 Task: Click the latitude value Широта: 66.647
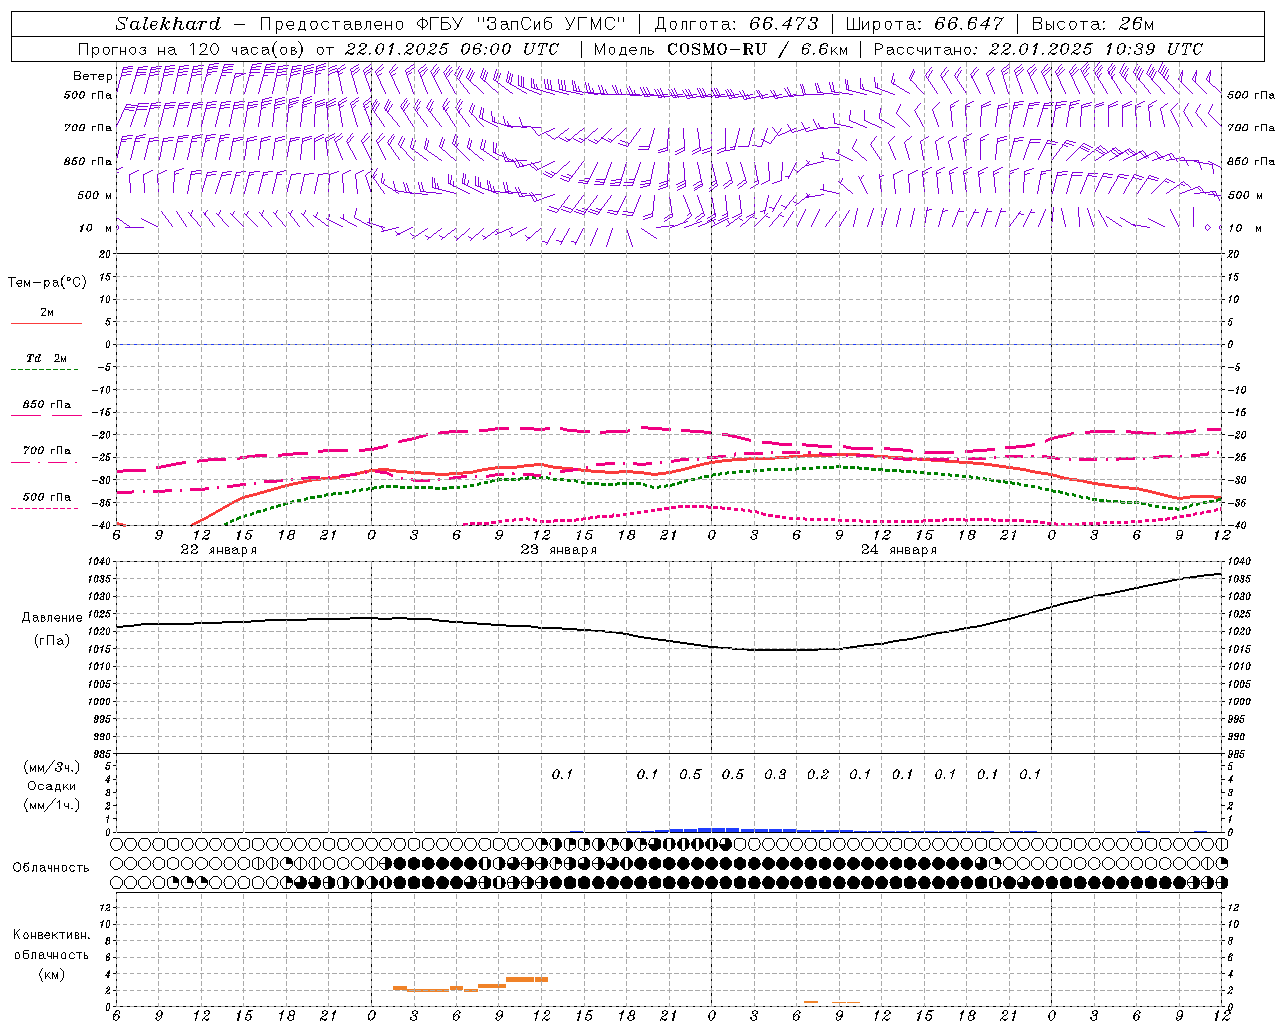click(924, 24)
